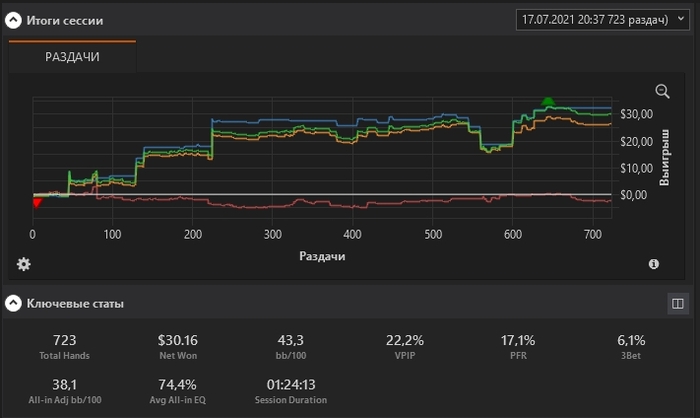Screen dimensions: 700x418
Task: Click the Total Hands 723 stat
Action: coord(64,347)
